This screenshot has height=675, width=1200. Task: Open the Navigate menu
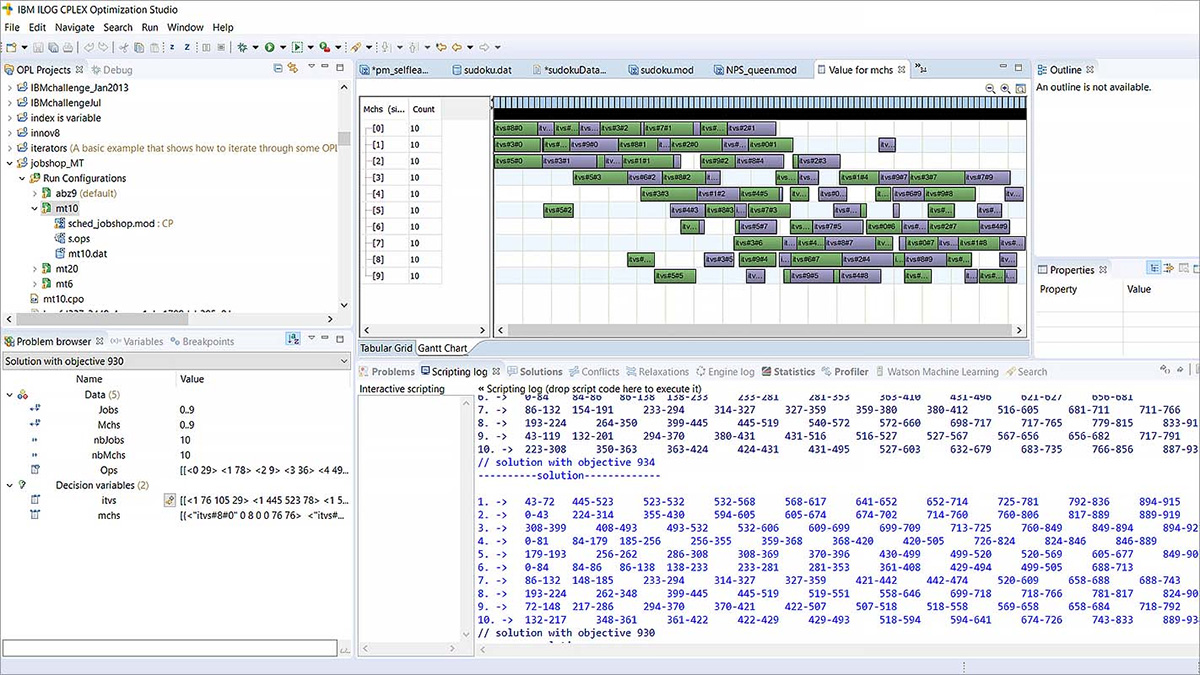(x=74, y=27)
